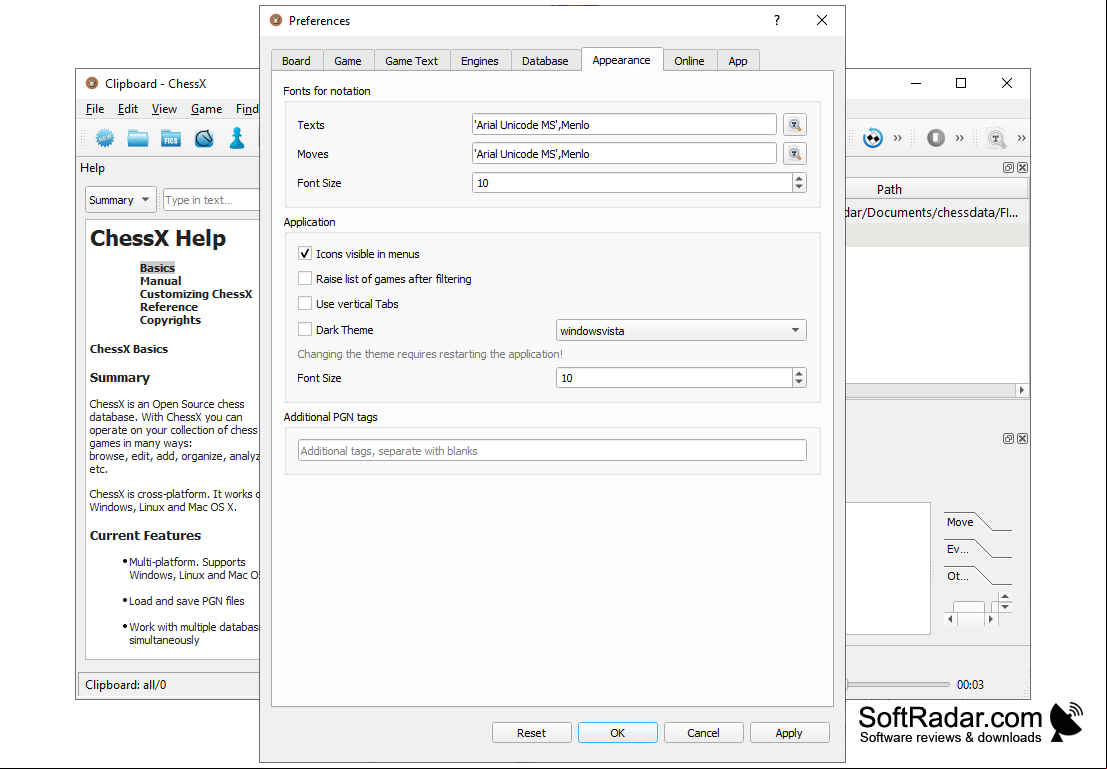Increase the notation Font Size value
This screenshot has height=769, width=1107.
click(798, 179)
